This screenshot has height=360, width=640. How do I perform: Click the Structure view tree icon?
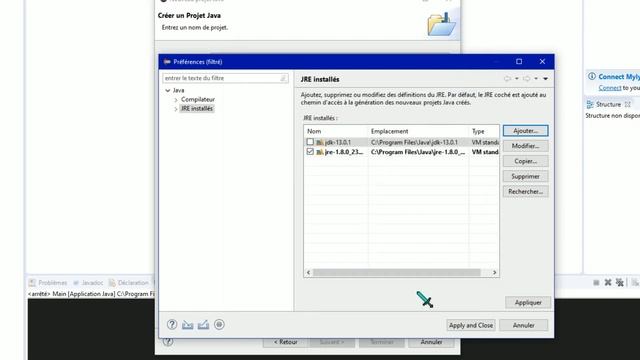click(x=590, y=104)
